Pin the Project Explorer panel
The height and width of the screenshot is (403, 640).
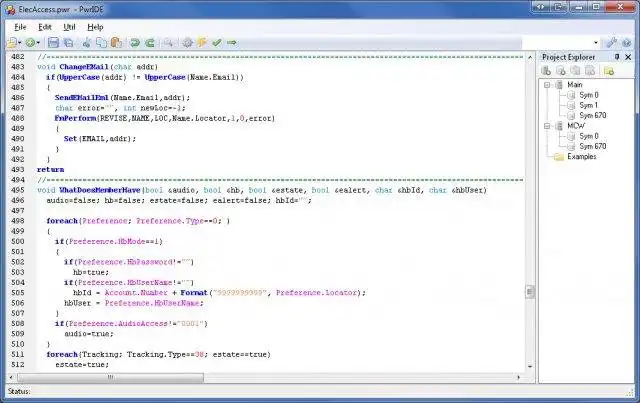(x=617, y=57)
